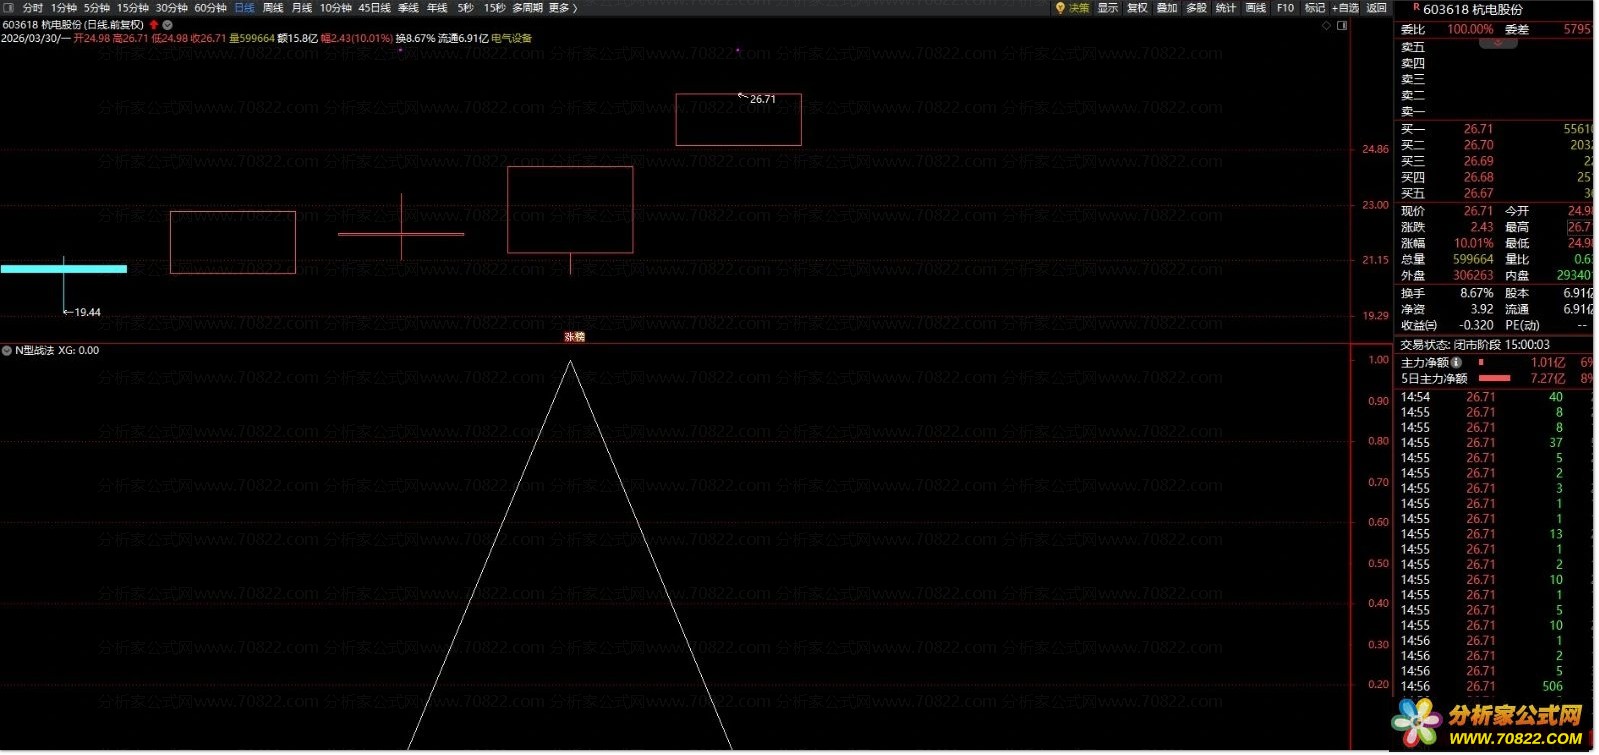
Task: Click the 涨停 marker below the candlesticks
Action: [574, 337]
